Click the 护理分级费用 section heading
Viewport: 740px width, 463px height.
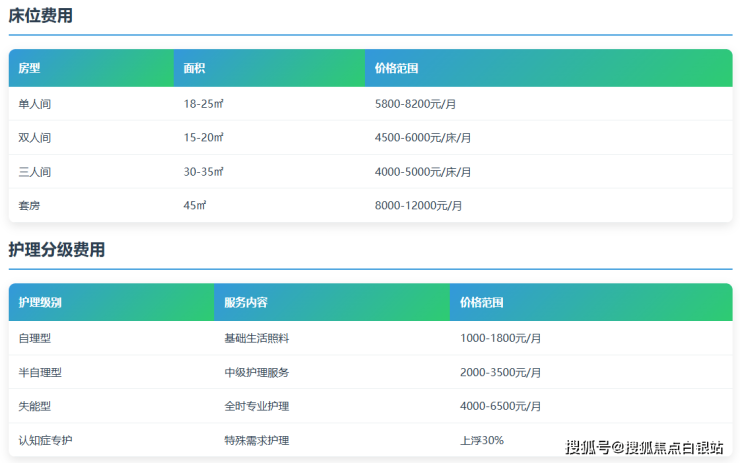pyautogui.click(x=56, y=250)
